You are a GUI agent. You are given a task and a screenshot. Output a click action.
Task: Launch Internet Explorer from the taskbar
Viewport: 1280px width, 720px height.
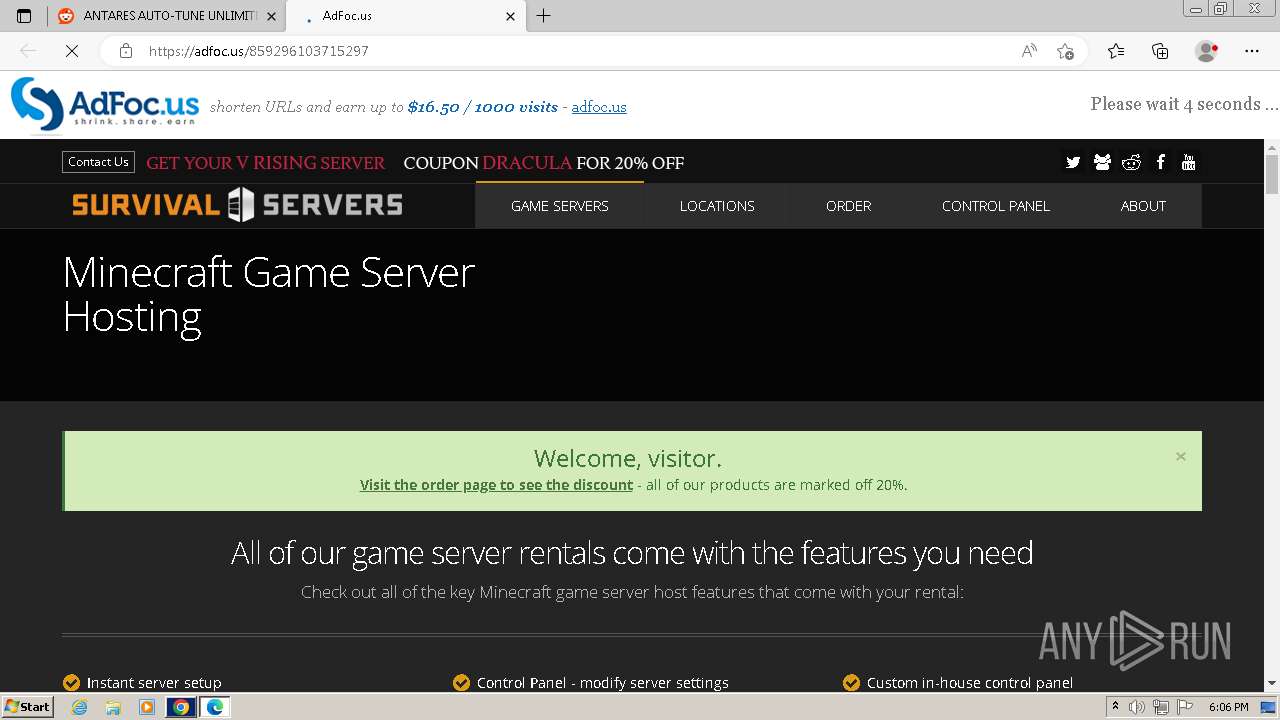pyautogui.click(x=79, y=707)
